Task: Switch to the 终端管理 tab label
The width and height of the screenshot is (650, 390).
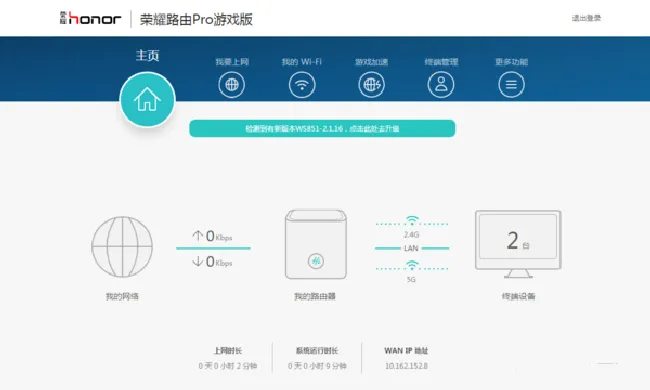Action: click(441, 62)
